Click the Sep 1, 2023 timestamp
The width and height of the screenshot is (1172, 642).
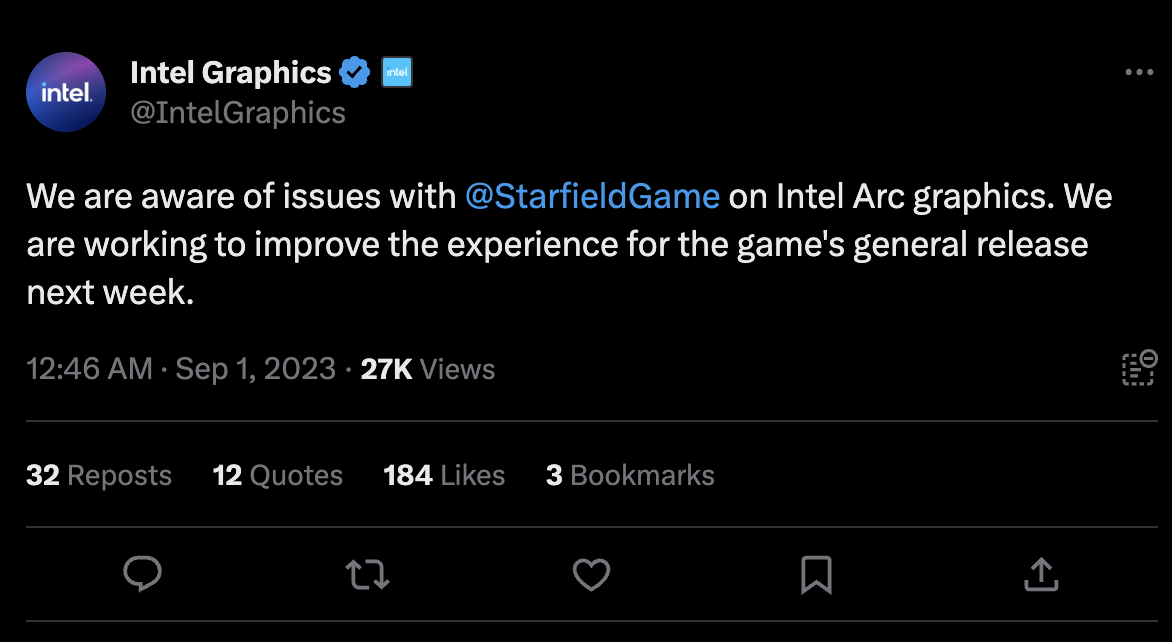[x=255, y=369]
